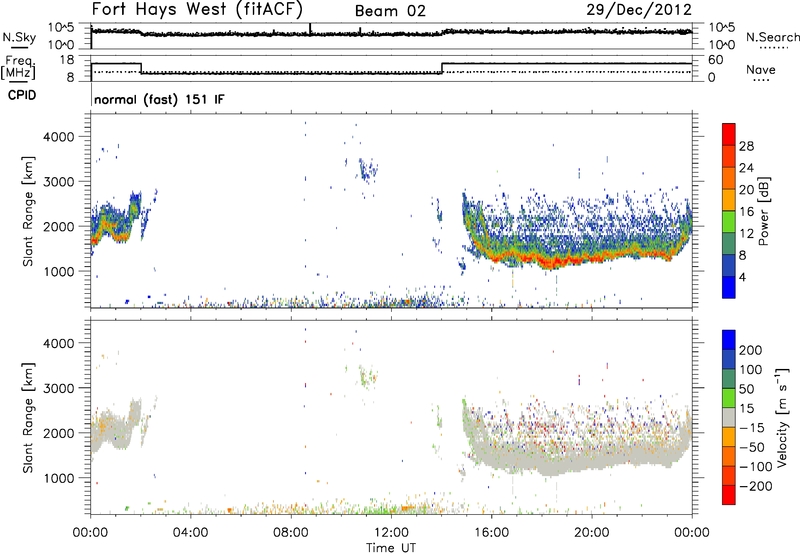Pick the bright blue swatch above 200 velocity

click(x=729, y=340)
